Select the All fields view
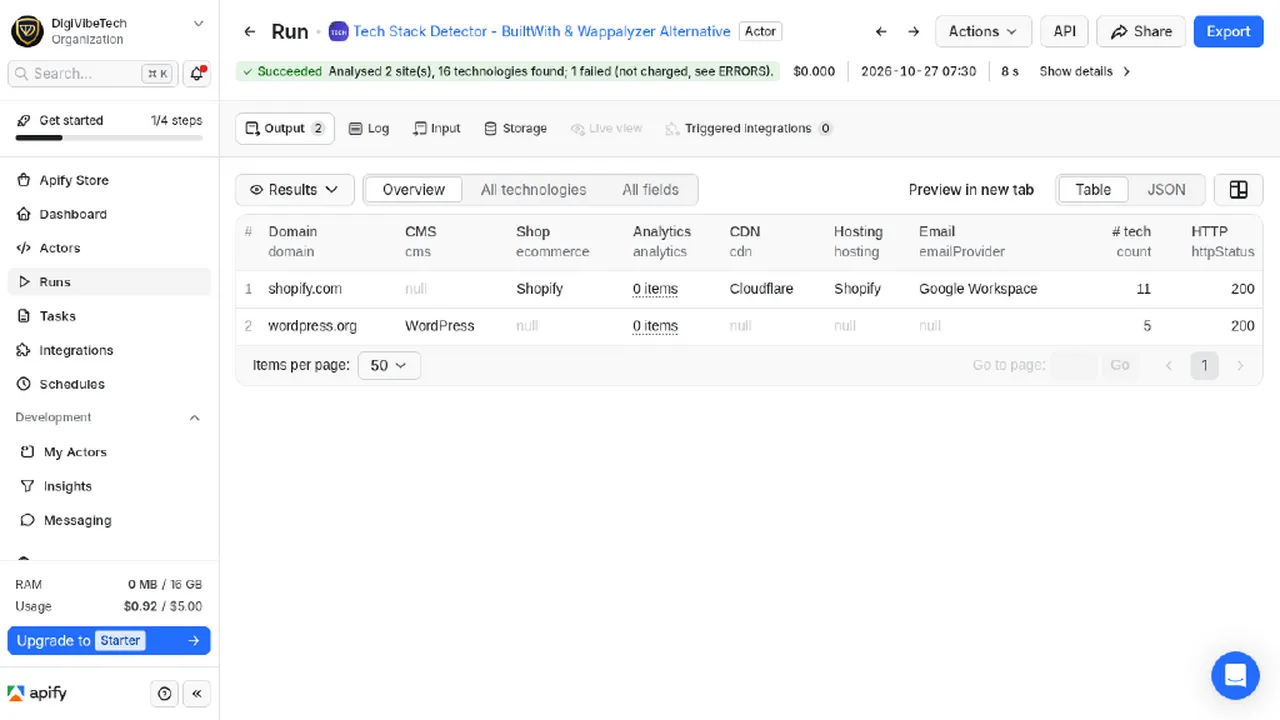This screenshot has height=720, width=1280. (x=650, y=190)
